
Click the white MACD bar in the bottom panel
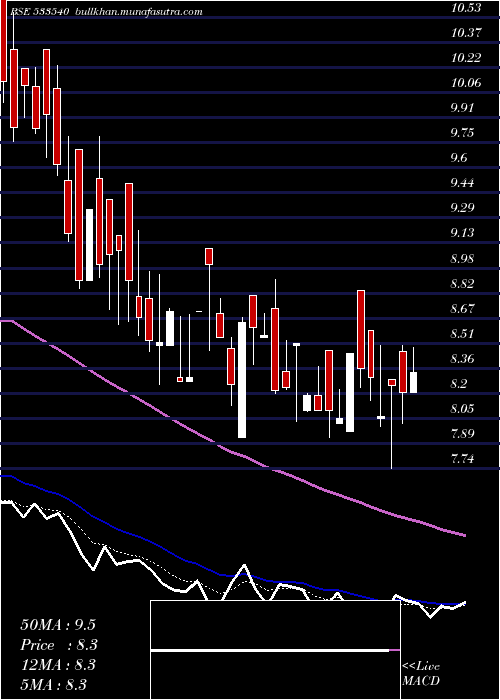pyautogui.click(x=270, y=651)
